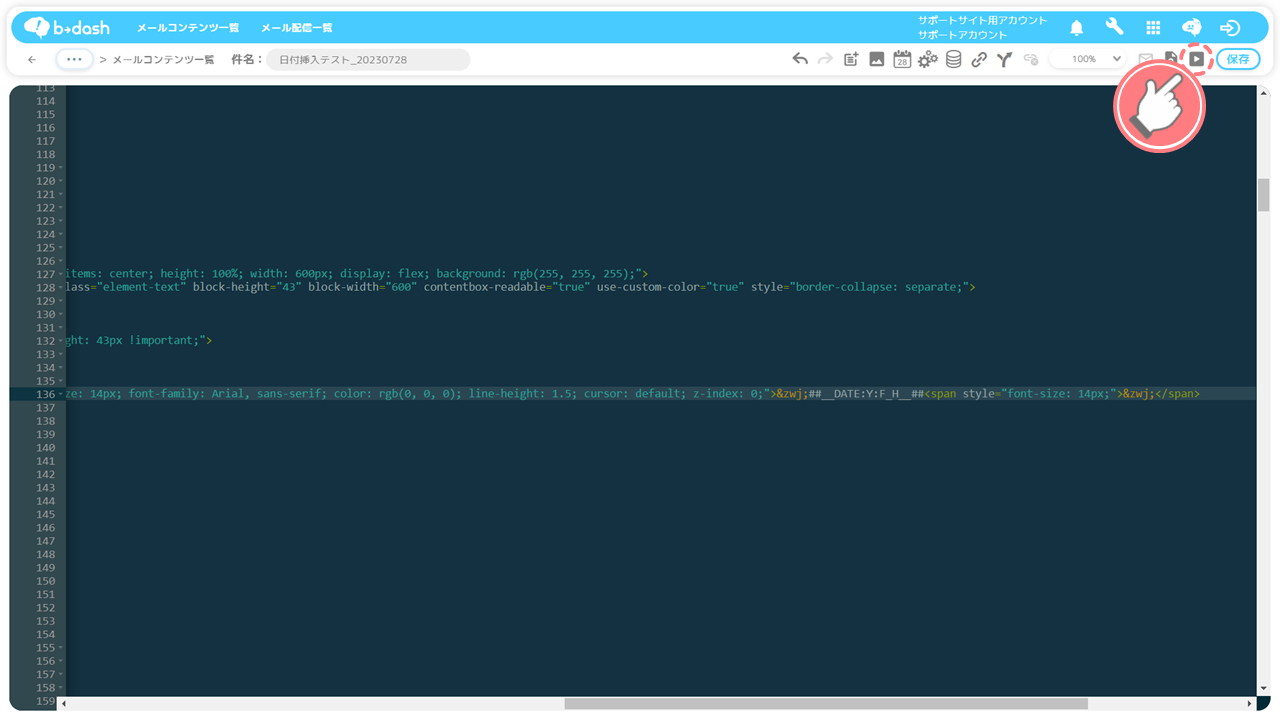This screenshot has height=720, width=1280.
Task: Click the b→dash logo
Action: click(x=67, y=27)
